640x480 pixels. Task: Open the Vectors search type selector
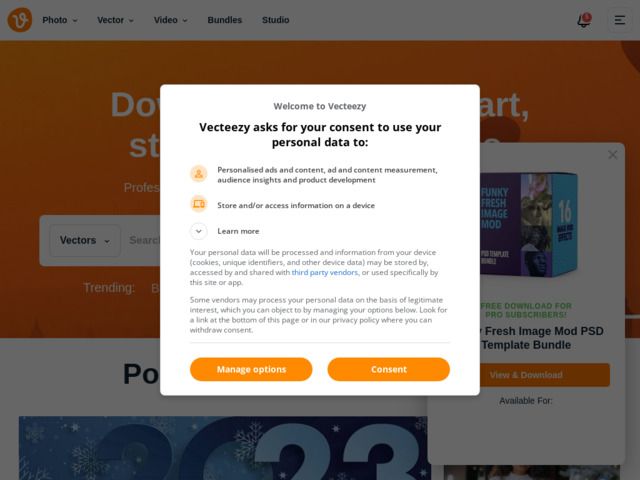point(85,240)
